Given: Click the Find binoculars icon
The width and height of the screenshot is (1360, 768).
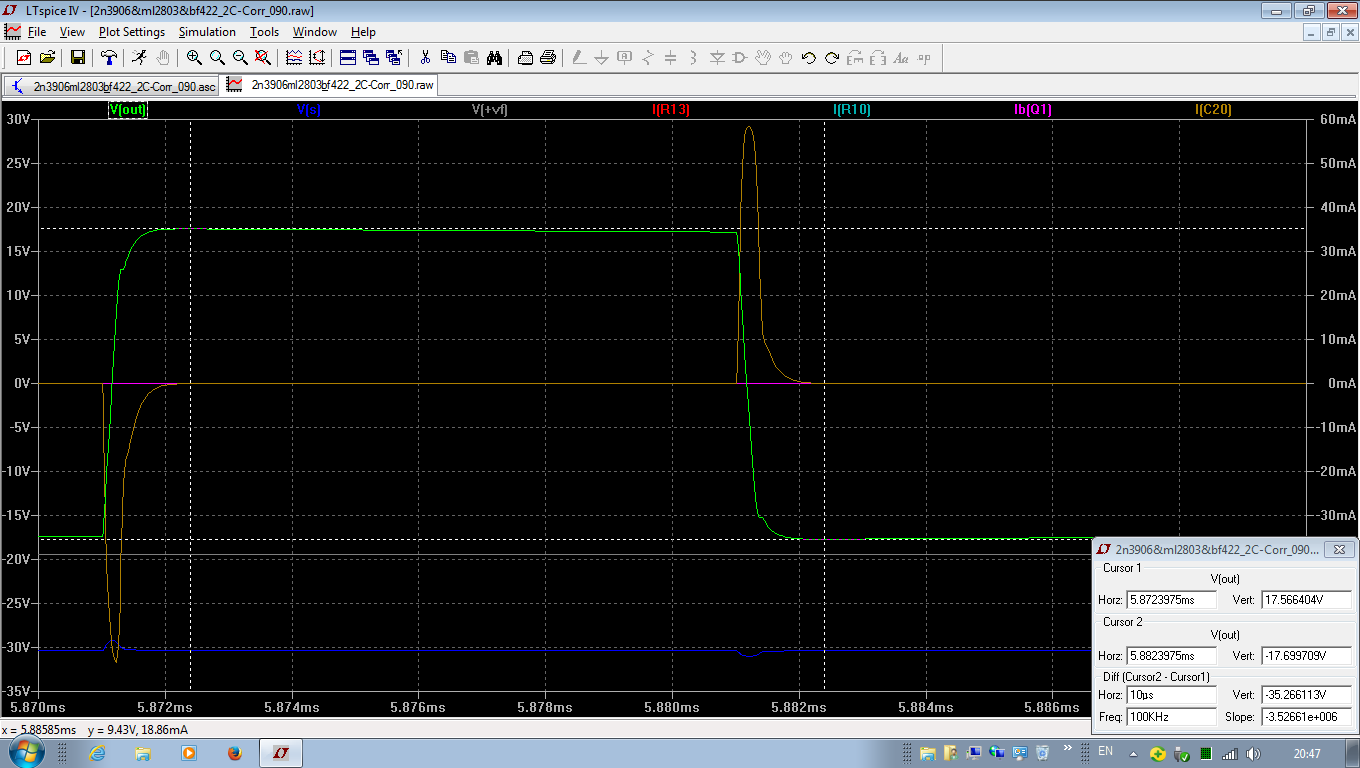Looking at the screenshot, I should point(494,58).
